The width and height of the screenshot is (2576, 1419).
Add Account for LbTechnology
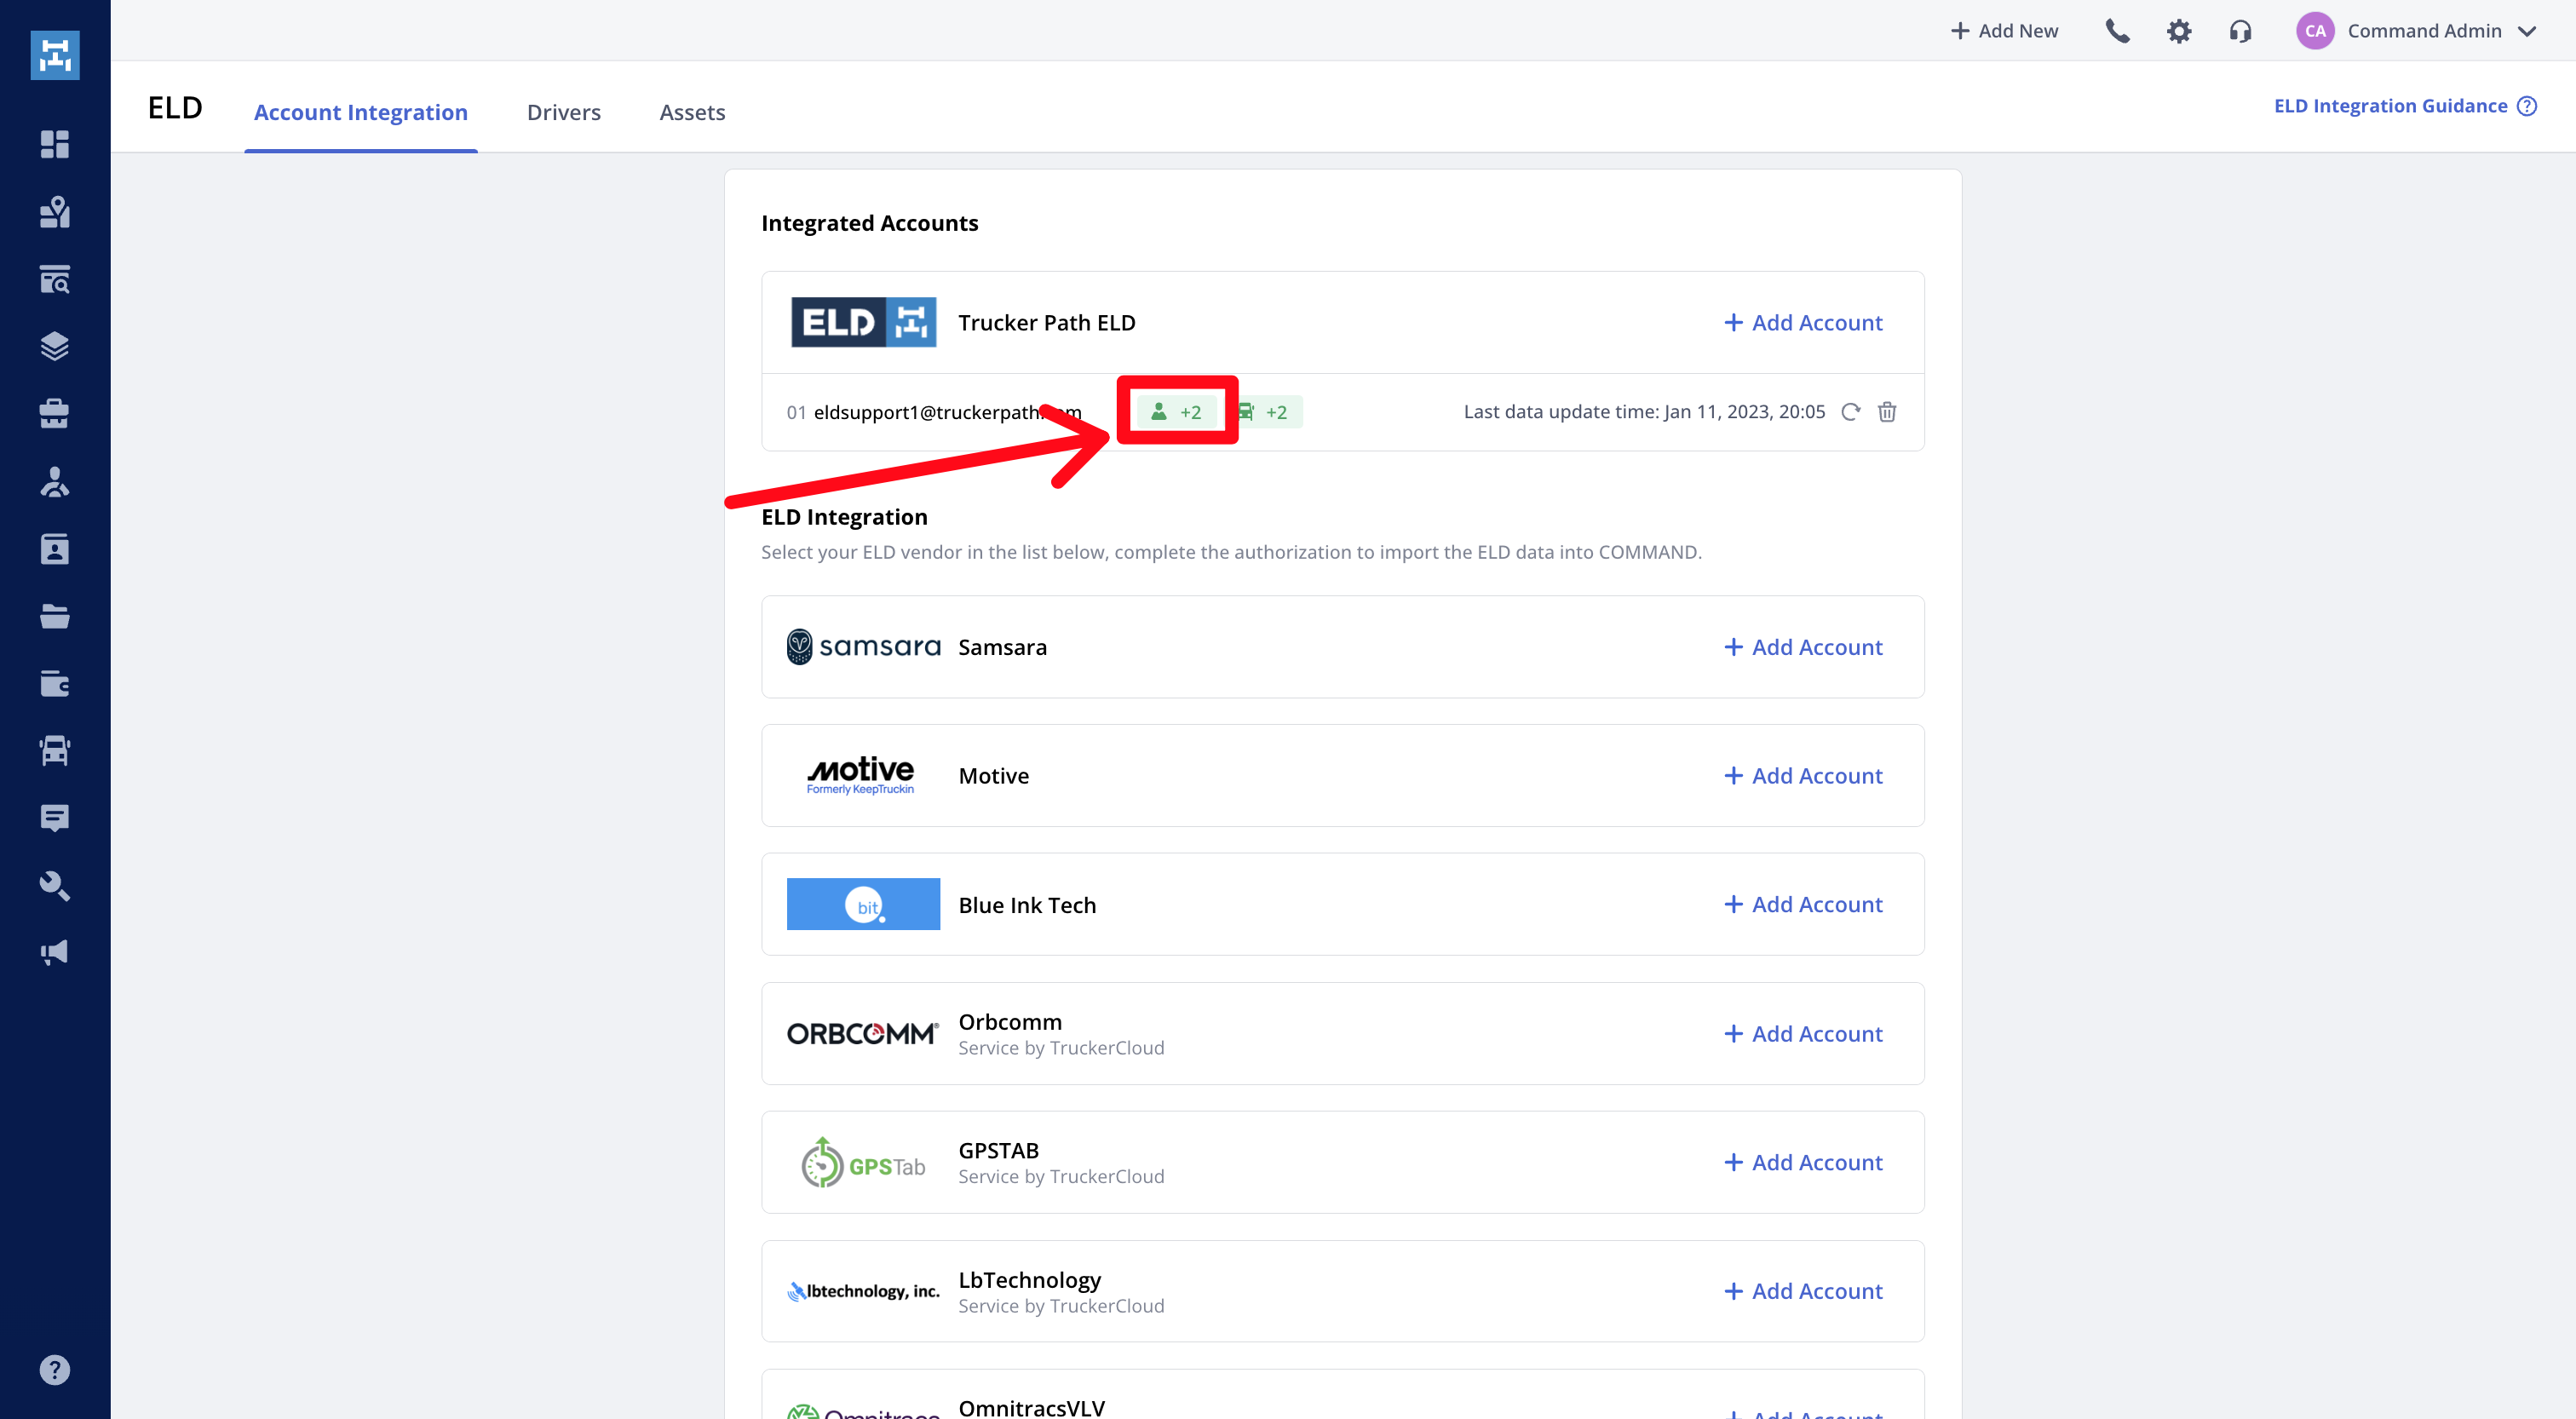[1803, 1291]
